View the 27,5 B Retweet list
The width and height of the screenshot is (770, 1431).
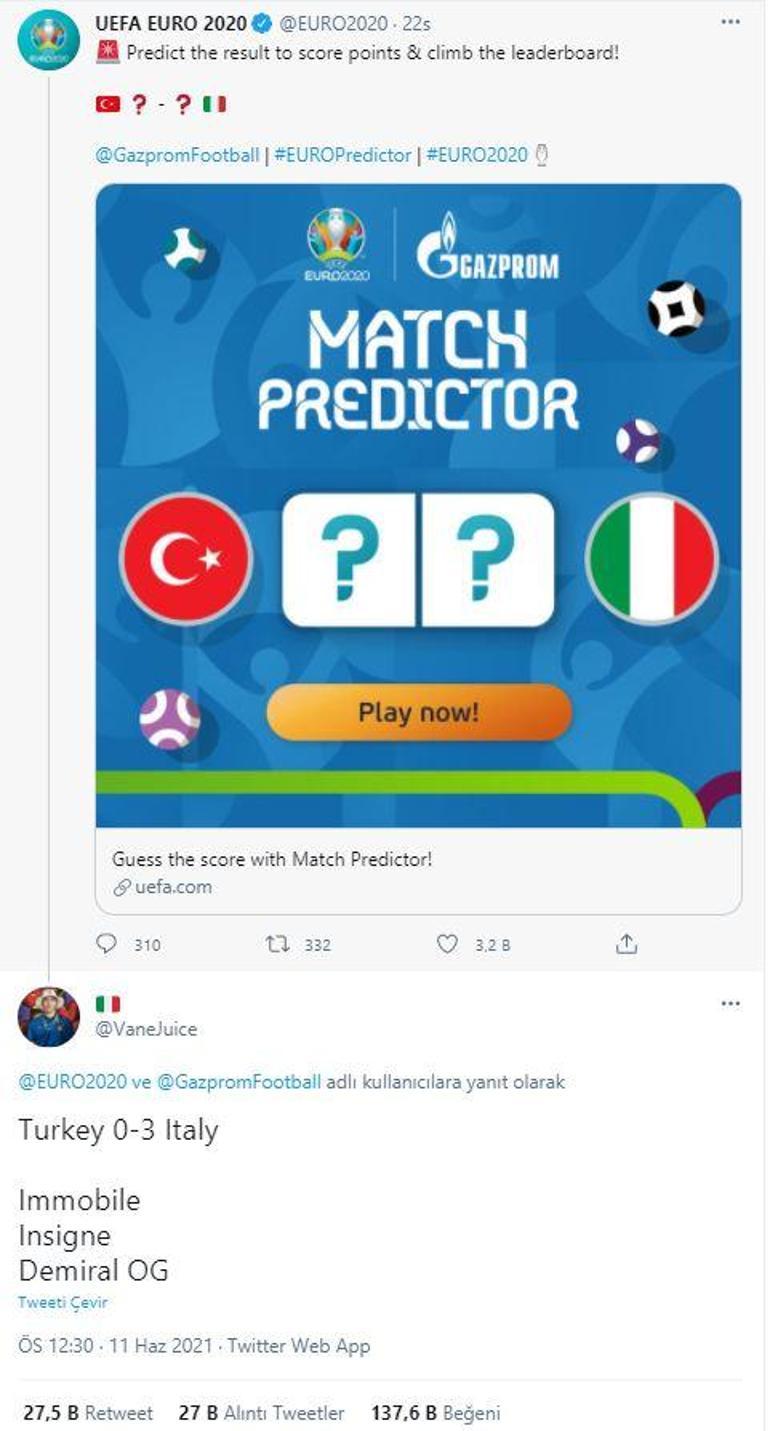click(x=88, y=1413)
